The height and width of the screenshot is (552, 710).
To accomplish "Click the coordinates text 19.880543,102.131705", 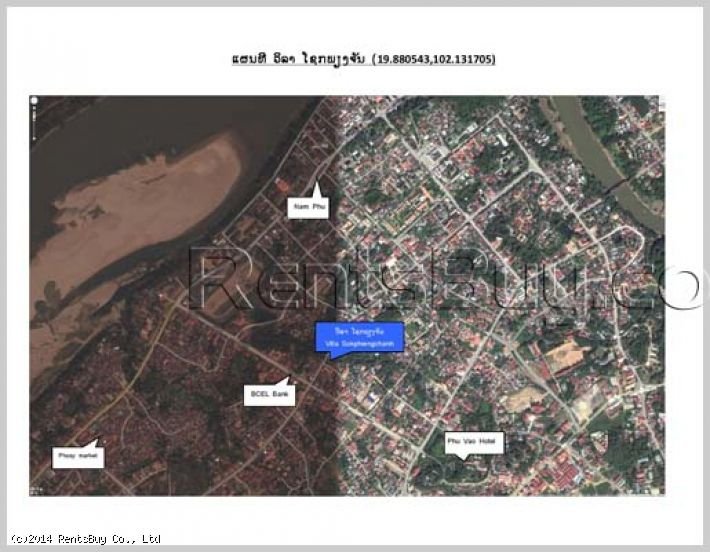I will [x=433, y=59].
